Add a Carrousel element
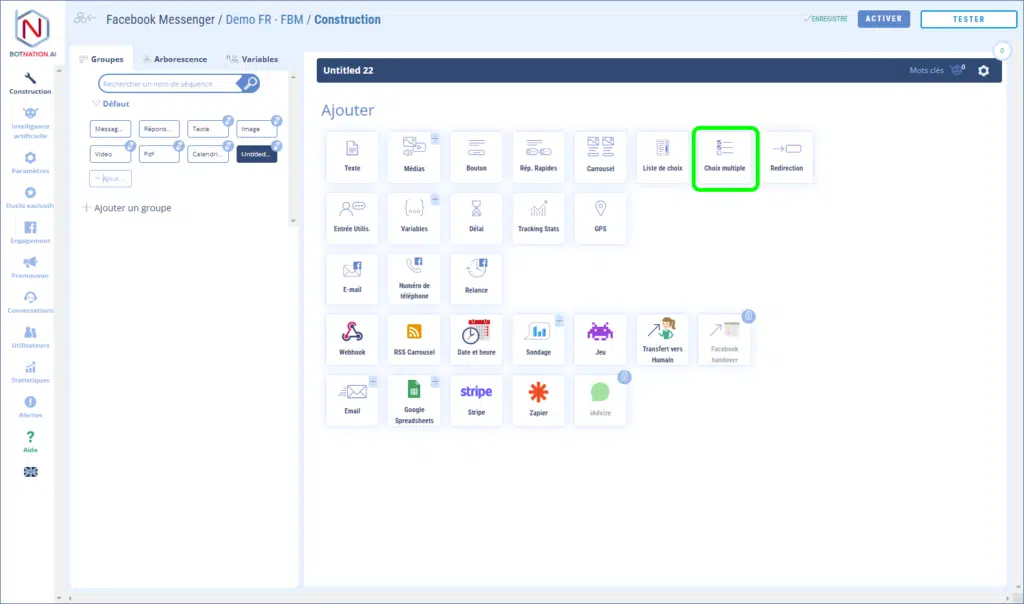Image resolution: width=1024 pixels, height=604 pixels. [x=600, y=156]
